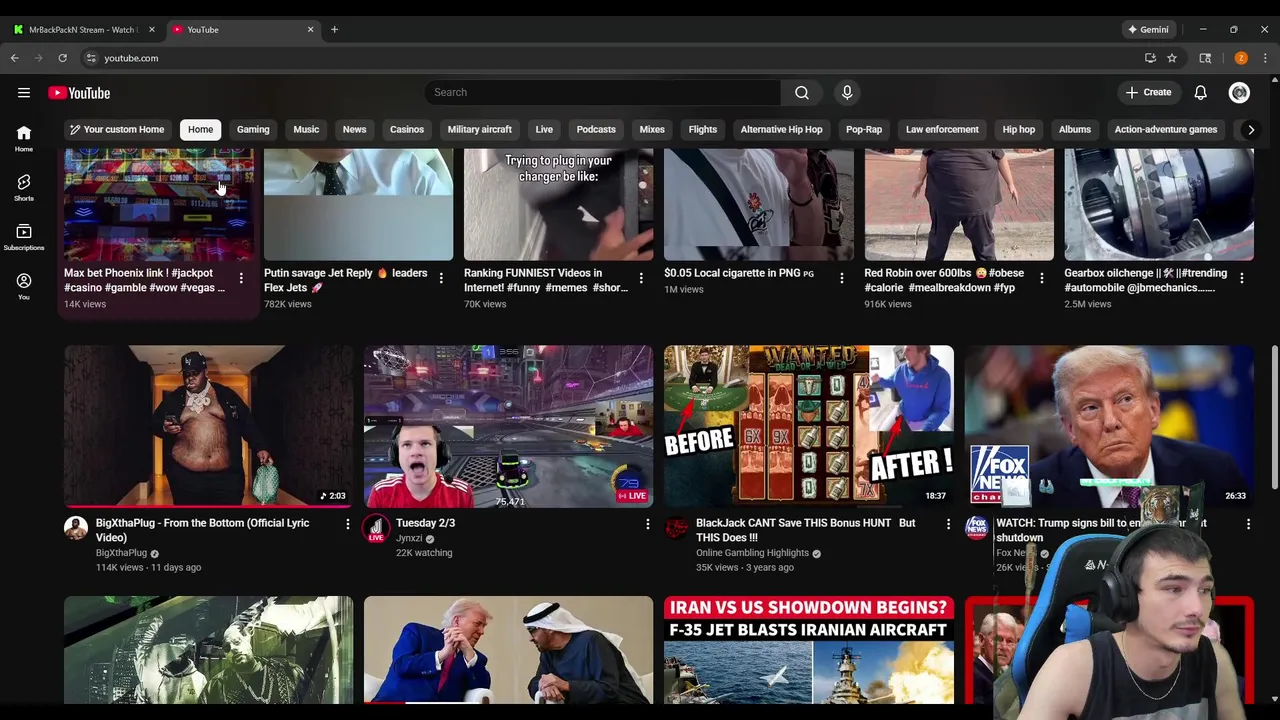Viewport: 1280px width, 720px height.
Task: Open the Fox News Trump video thumbnail
Action: coord(1108,426)
